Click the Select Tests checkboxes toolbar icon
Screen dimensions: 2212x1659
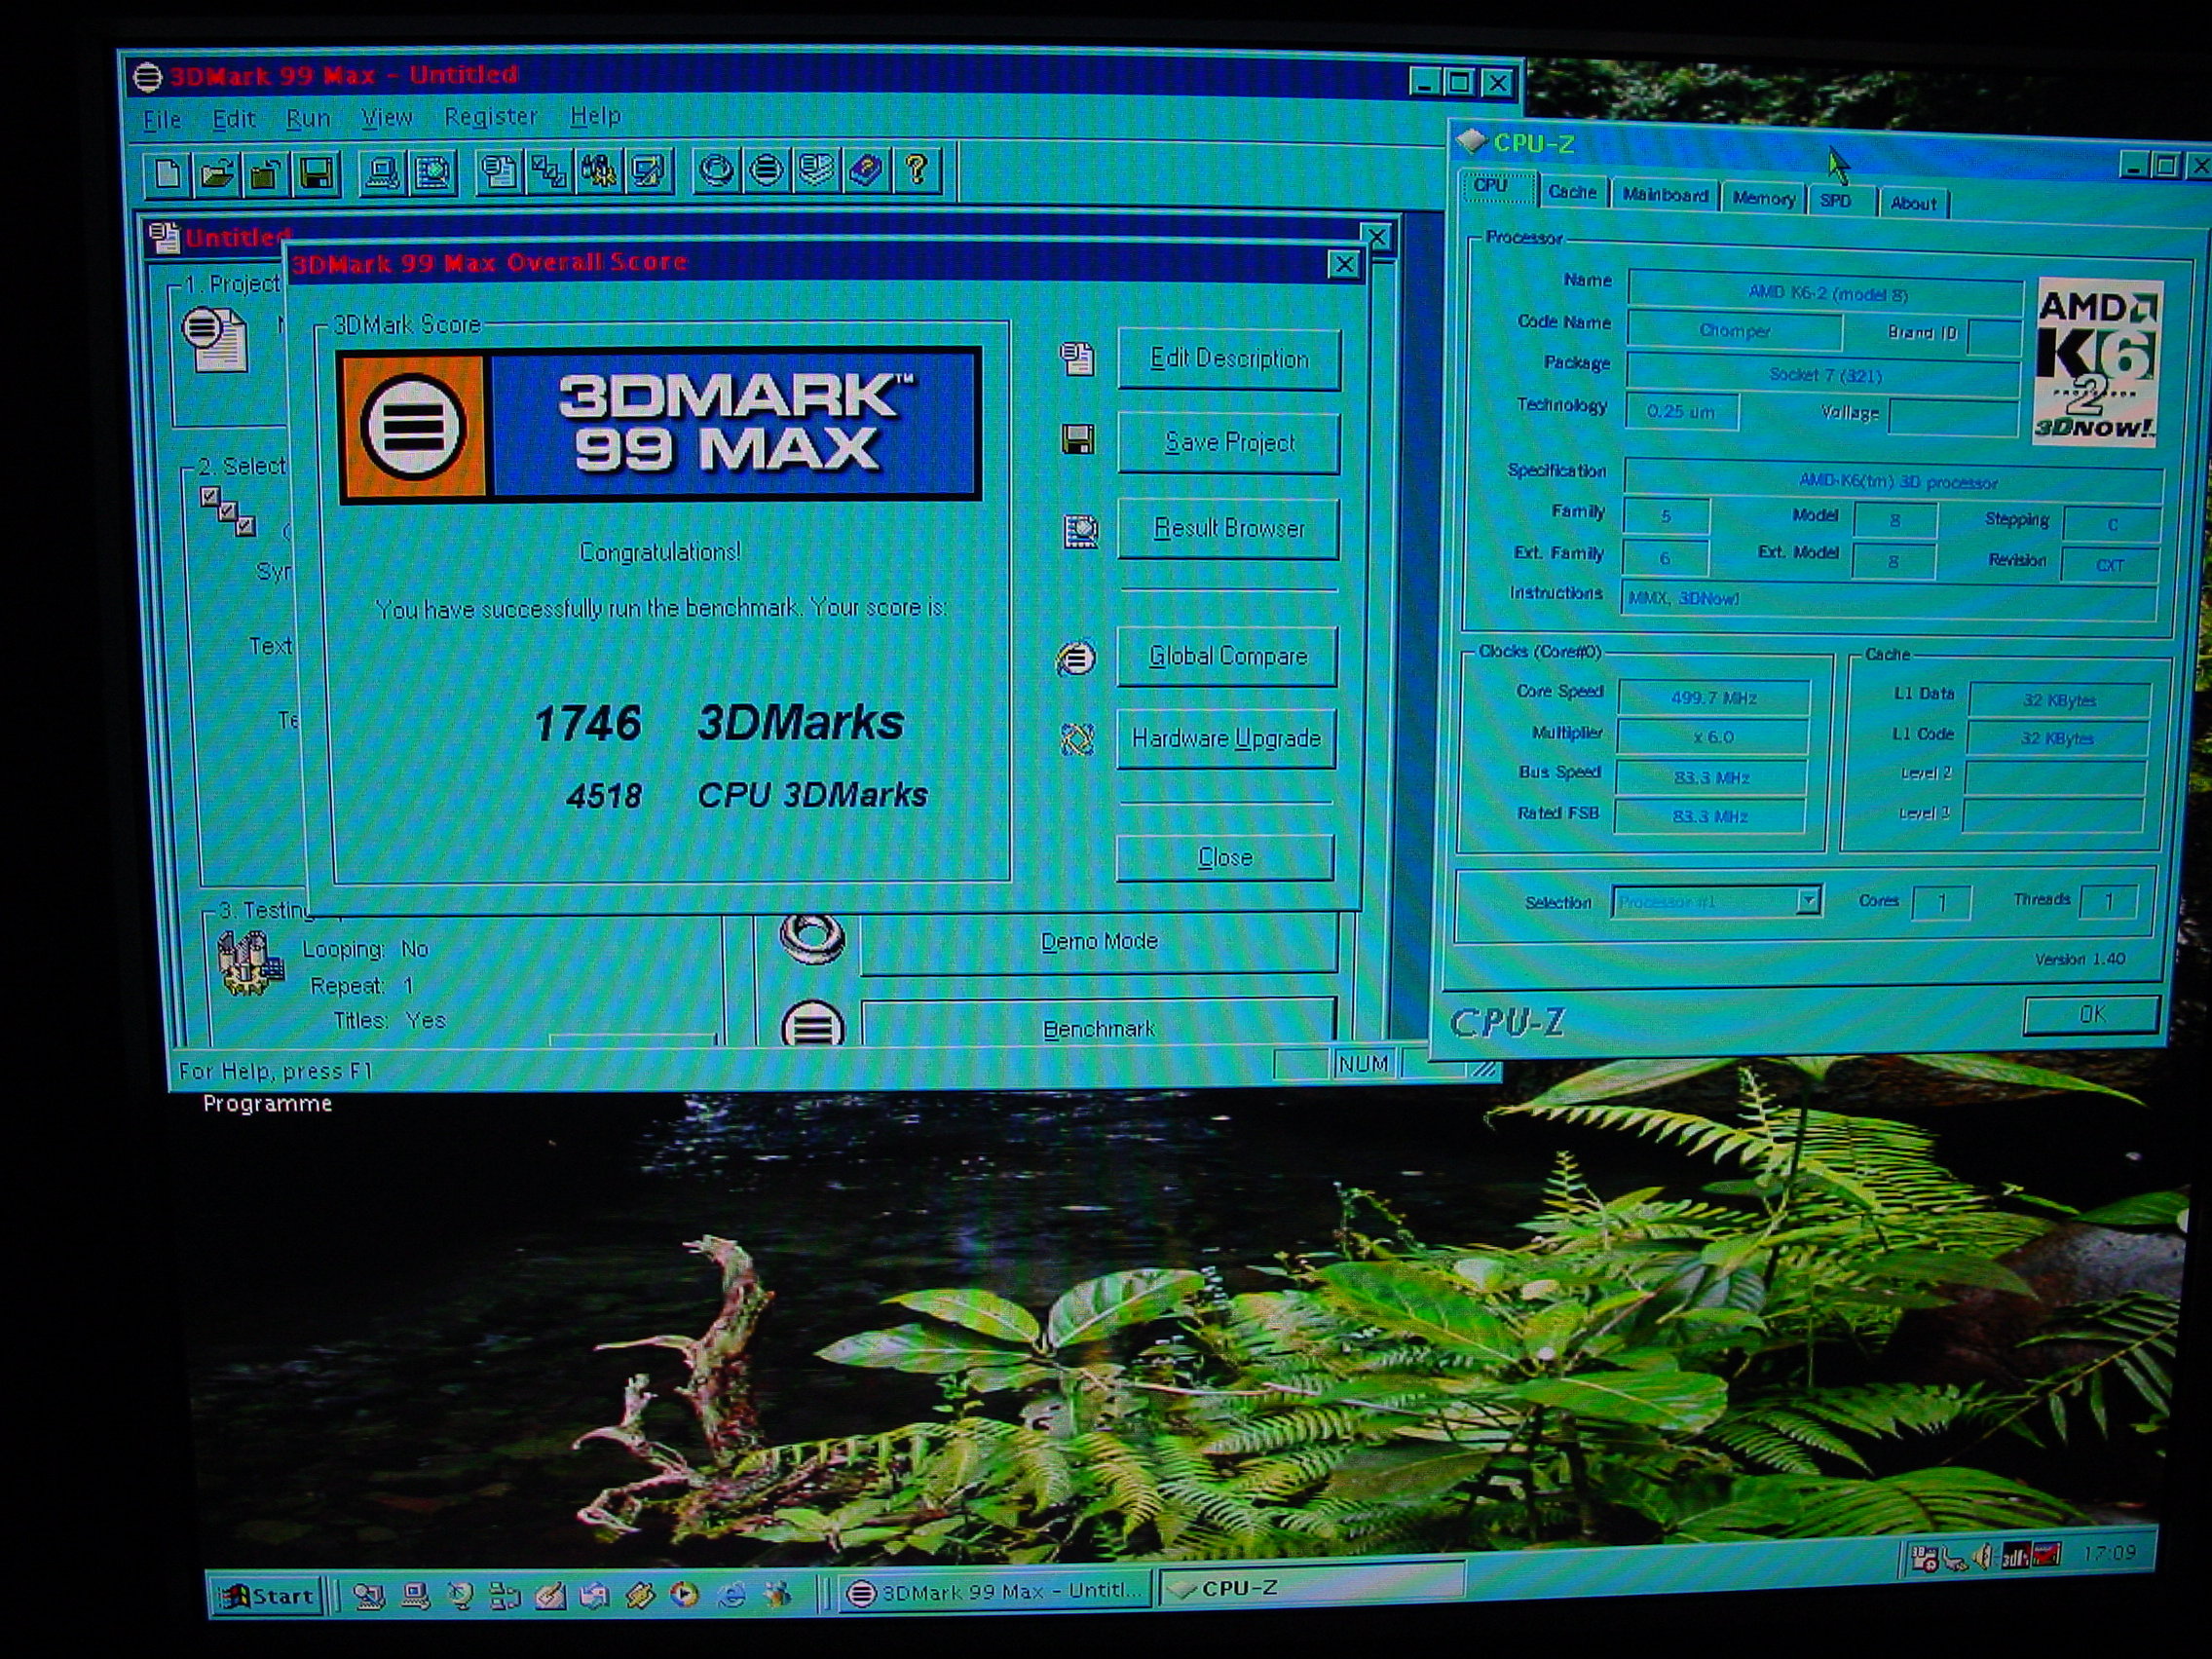549,173
